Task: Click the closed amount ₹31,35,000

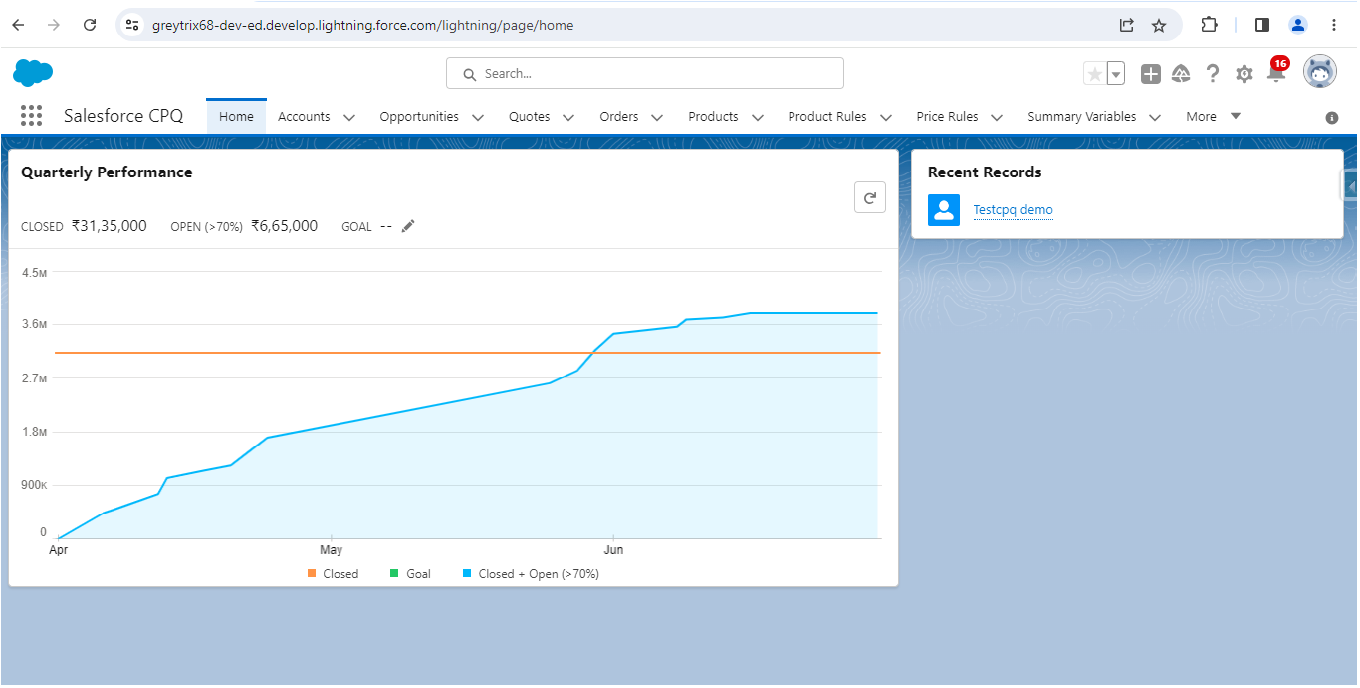Action: click(109, 226)
